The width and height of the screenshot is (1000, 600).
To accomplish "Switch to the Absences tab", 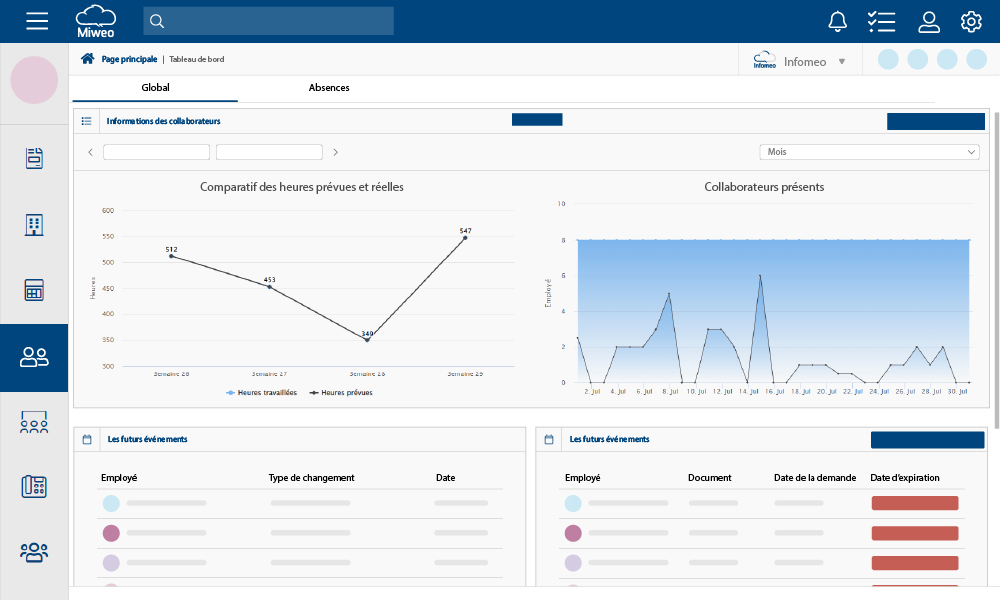I will point(329,88).
